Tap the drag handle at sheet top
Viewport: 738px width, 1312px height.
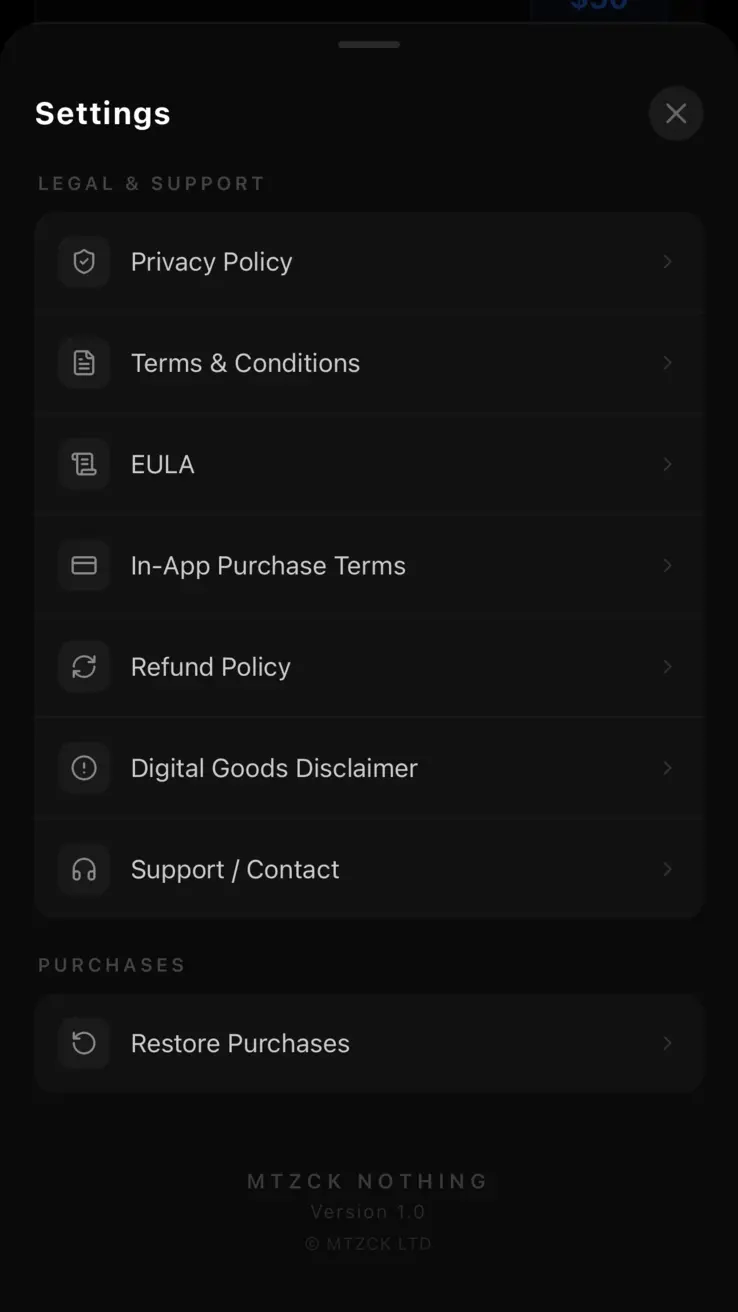tap(369, 45)
